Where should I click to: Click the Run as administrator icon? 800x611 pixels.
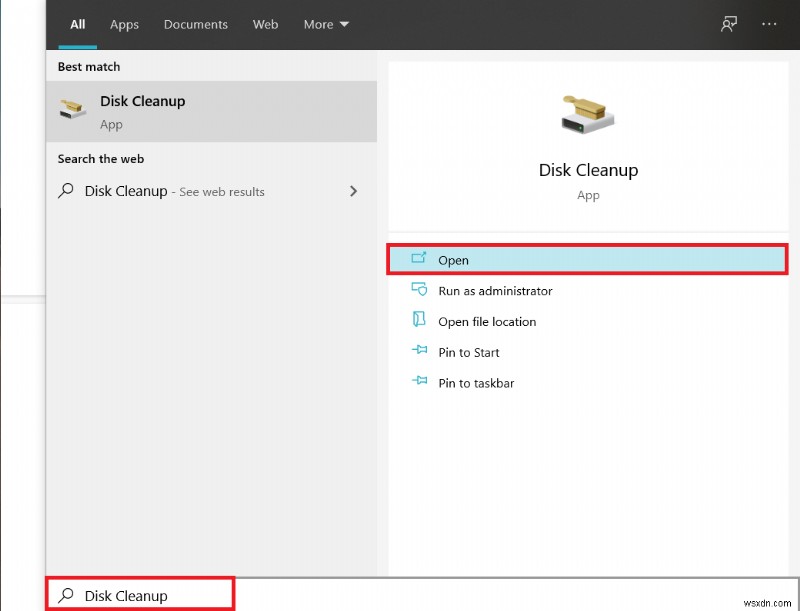click(x=418, y=291)
